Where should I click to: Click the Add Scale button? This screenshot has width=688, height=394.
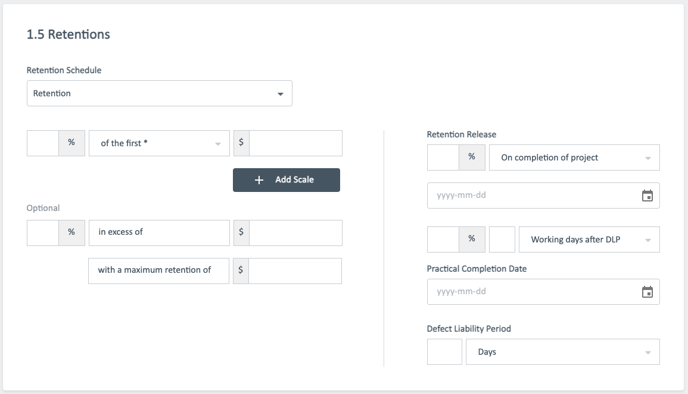pyautogui.click(x=286, y=180)
